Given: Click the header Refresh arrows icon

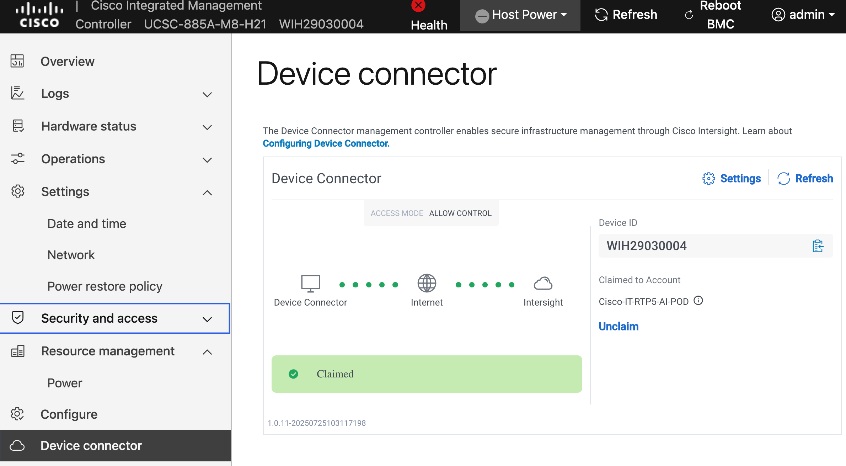Looking at the screenshot, I should click(x=601, y=15).
